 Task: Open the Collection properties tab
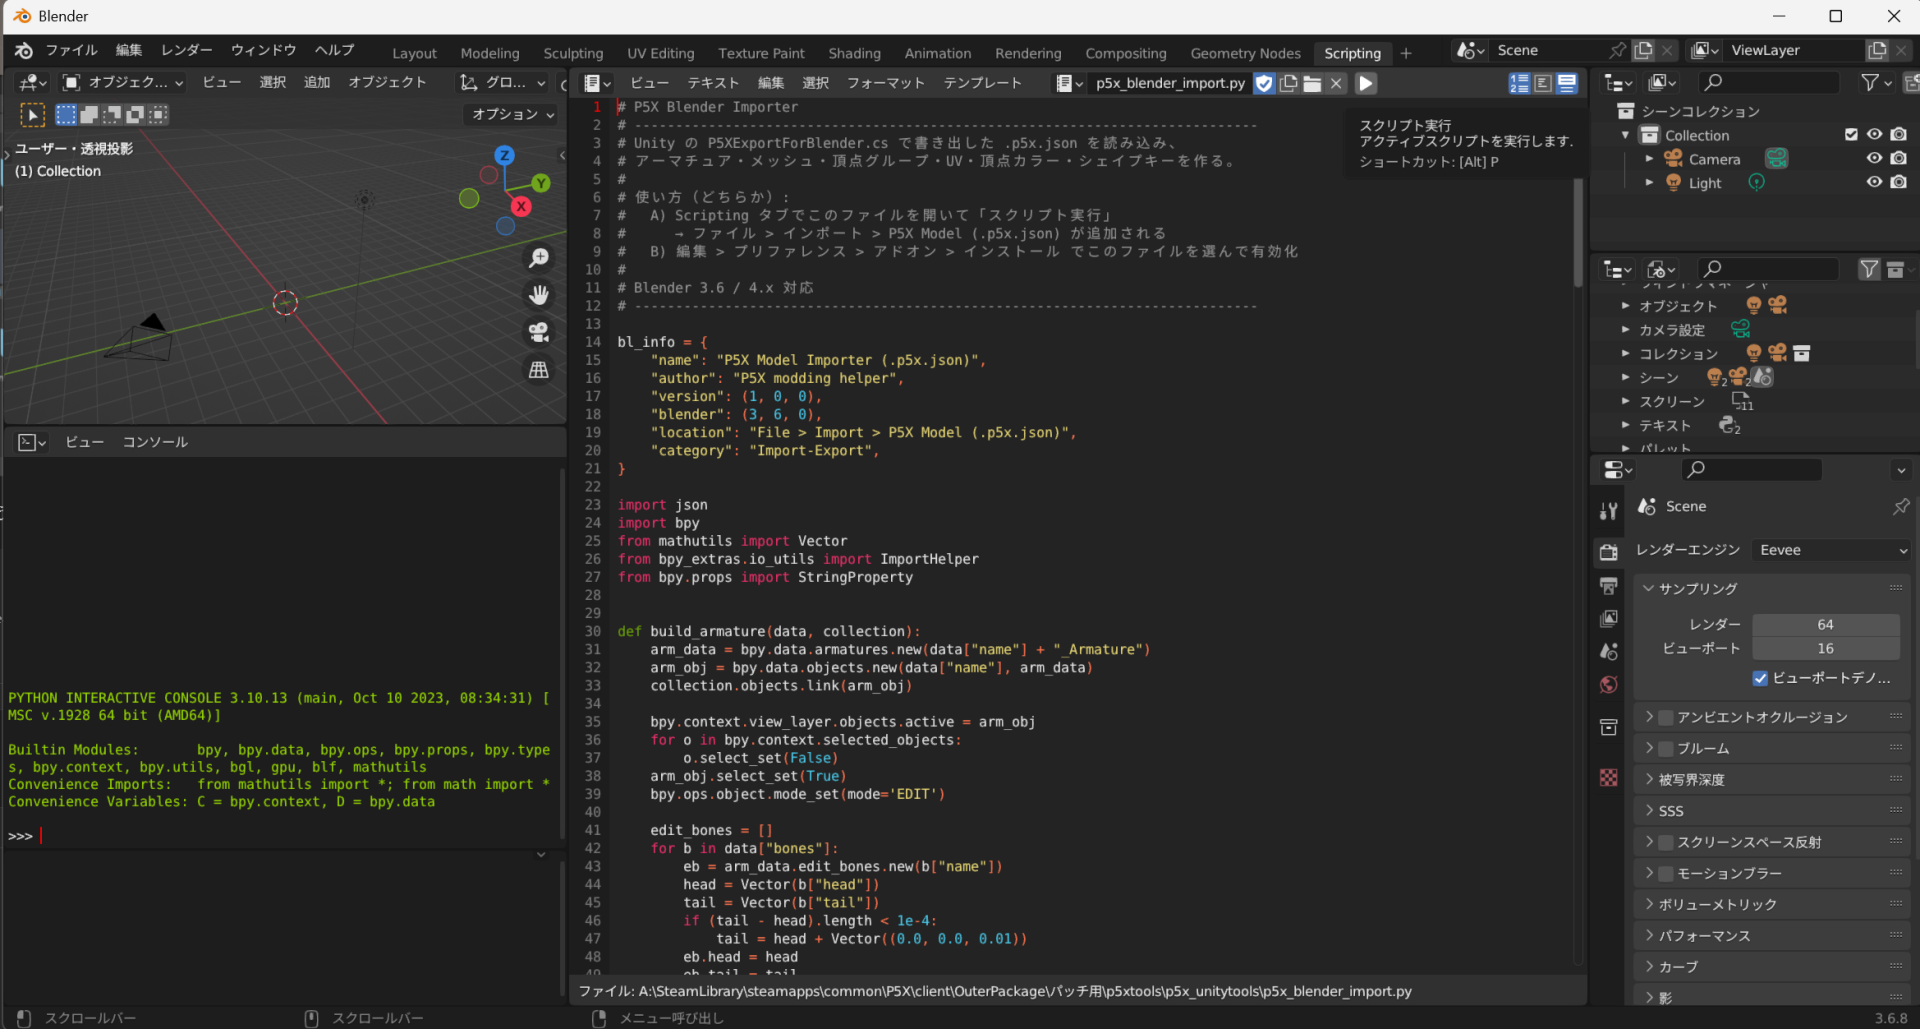coord(1608,727)
